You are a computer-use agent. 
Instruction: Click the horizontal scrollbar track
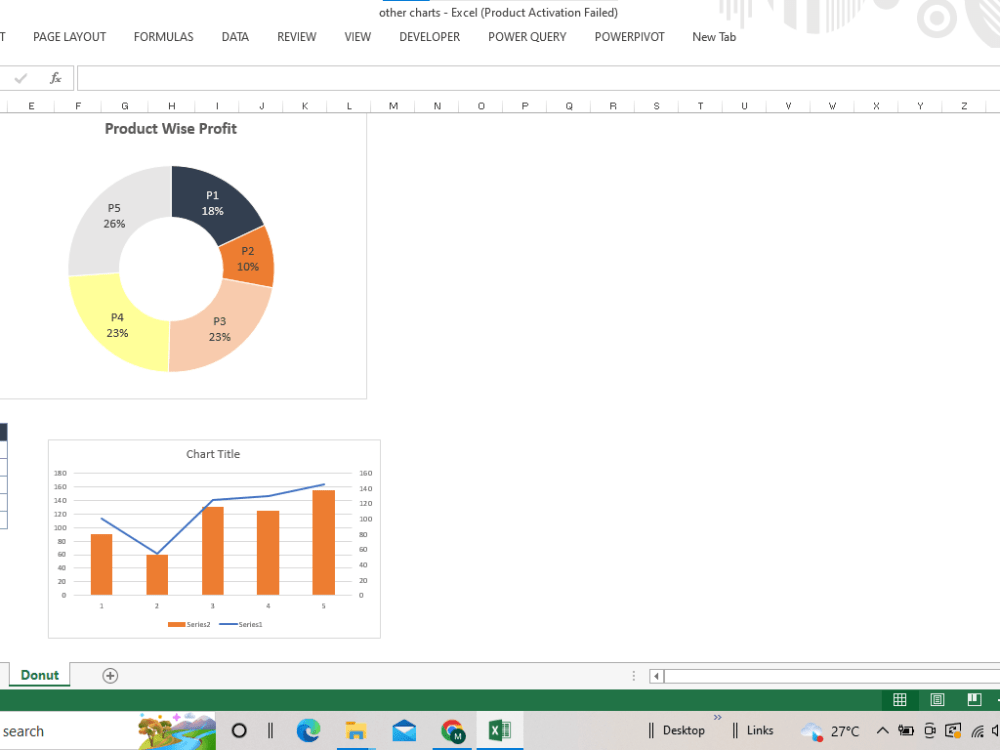pyautogui.click(x=832, y=676)
